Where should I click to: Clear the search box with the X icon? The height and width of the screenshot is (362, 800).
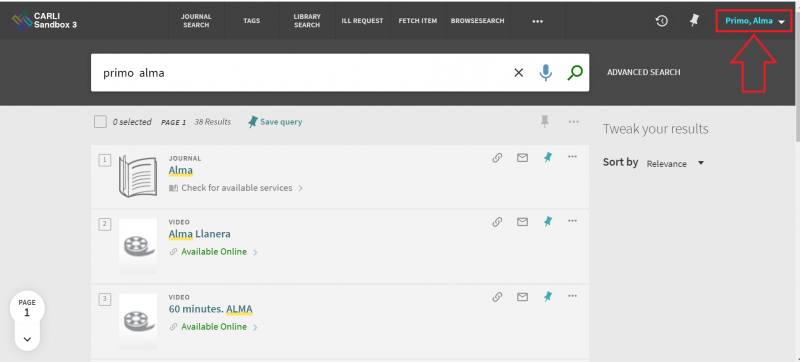518,73
